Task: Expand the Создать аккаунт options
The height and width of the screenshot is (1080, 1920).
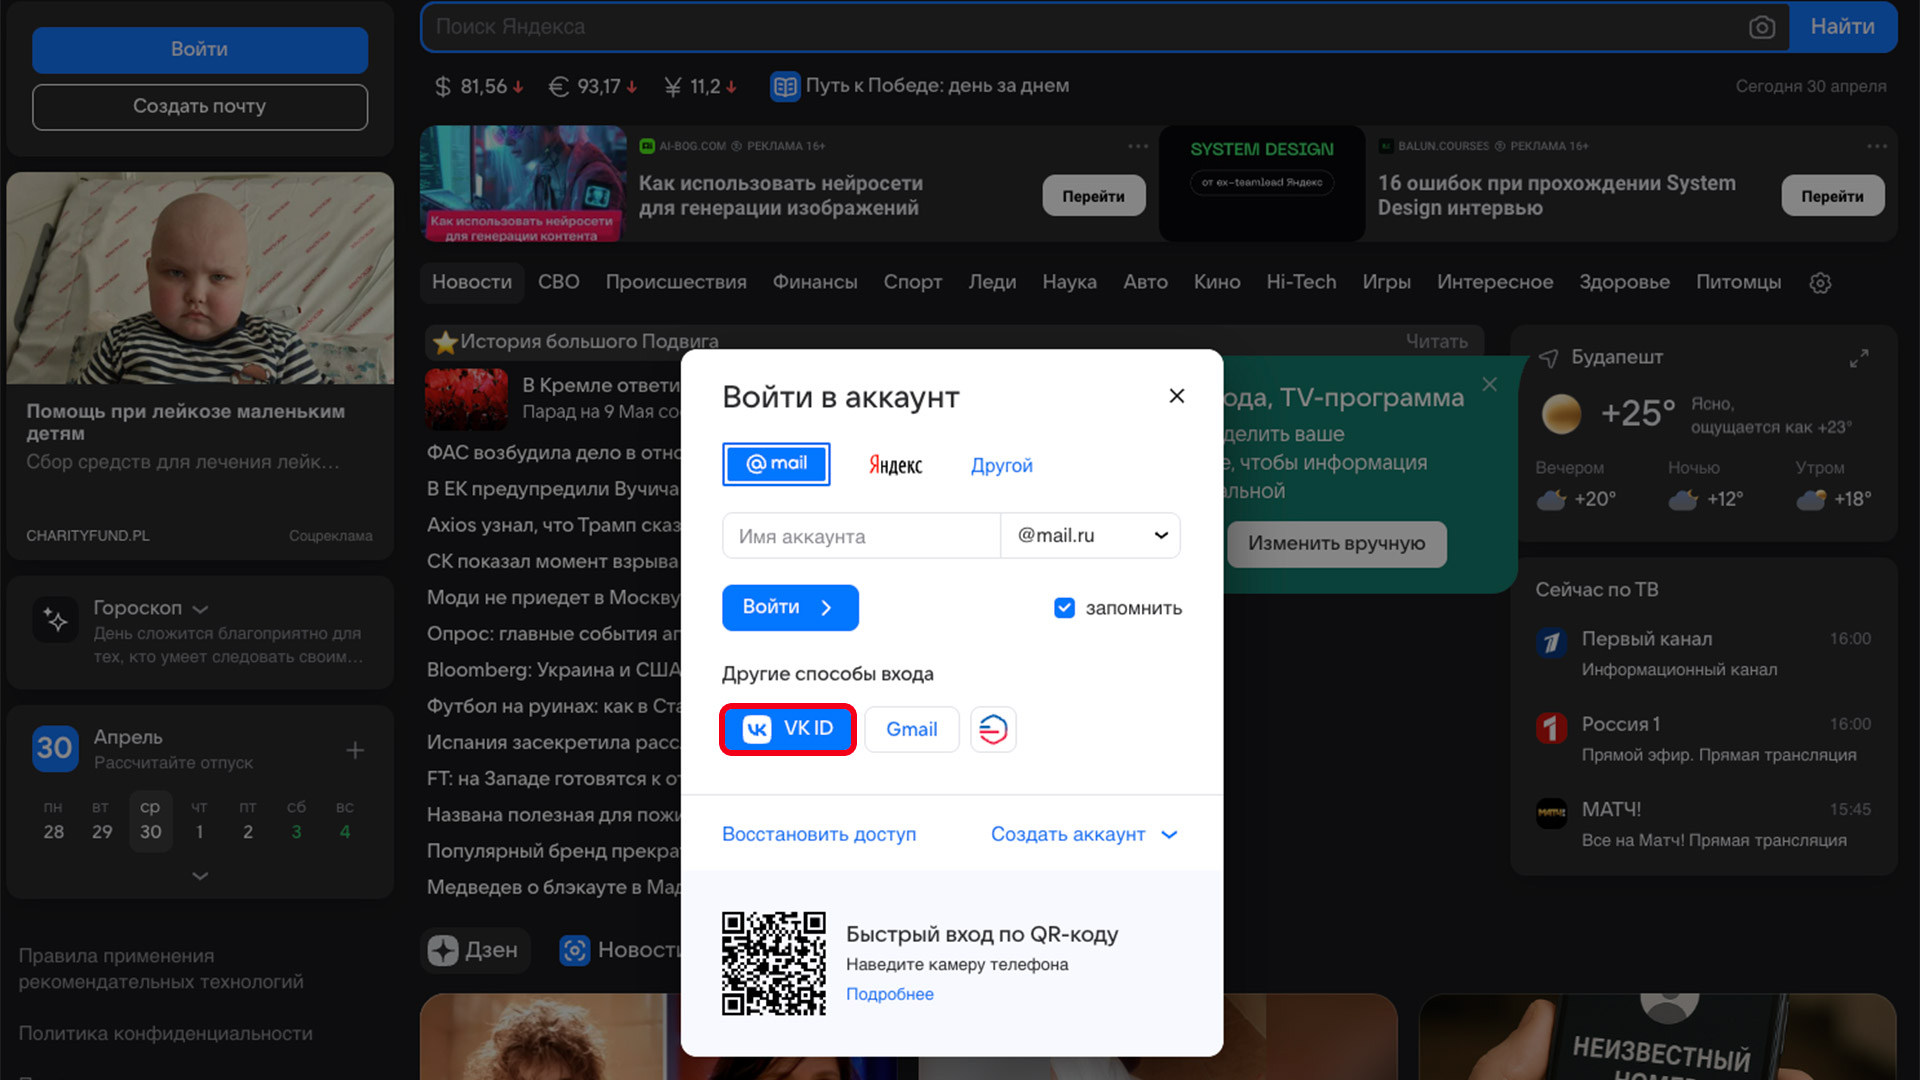Action: coord(1084,834)
